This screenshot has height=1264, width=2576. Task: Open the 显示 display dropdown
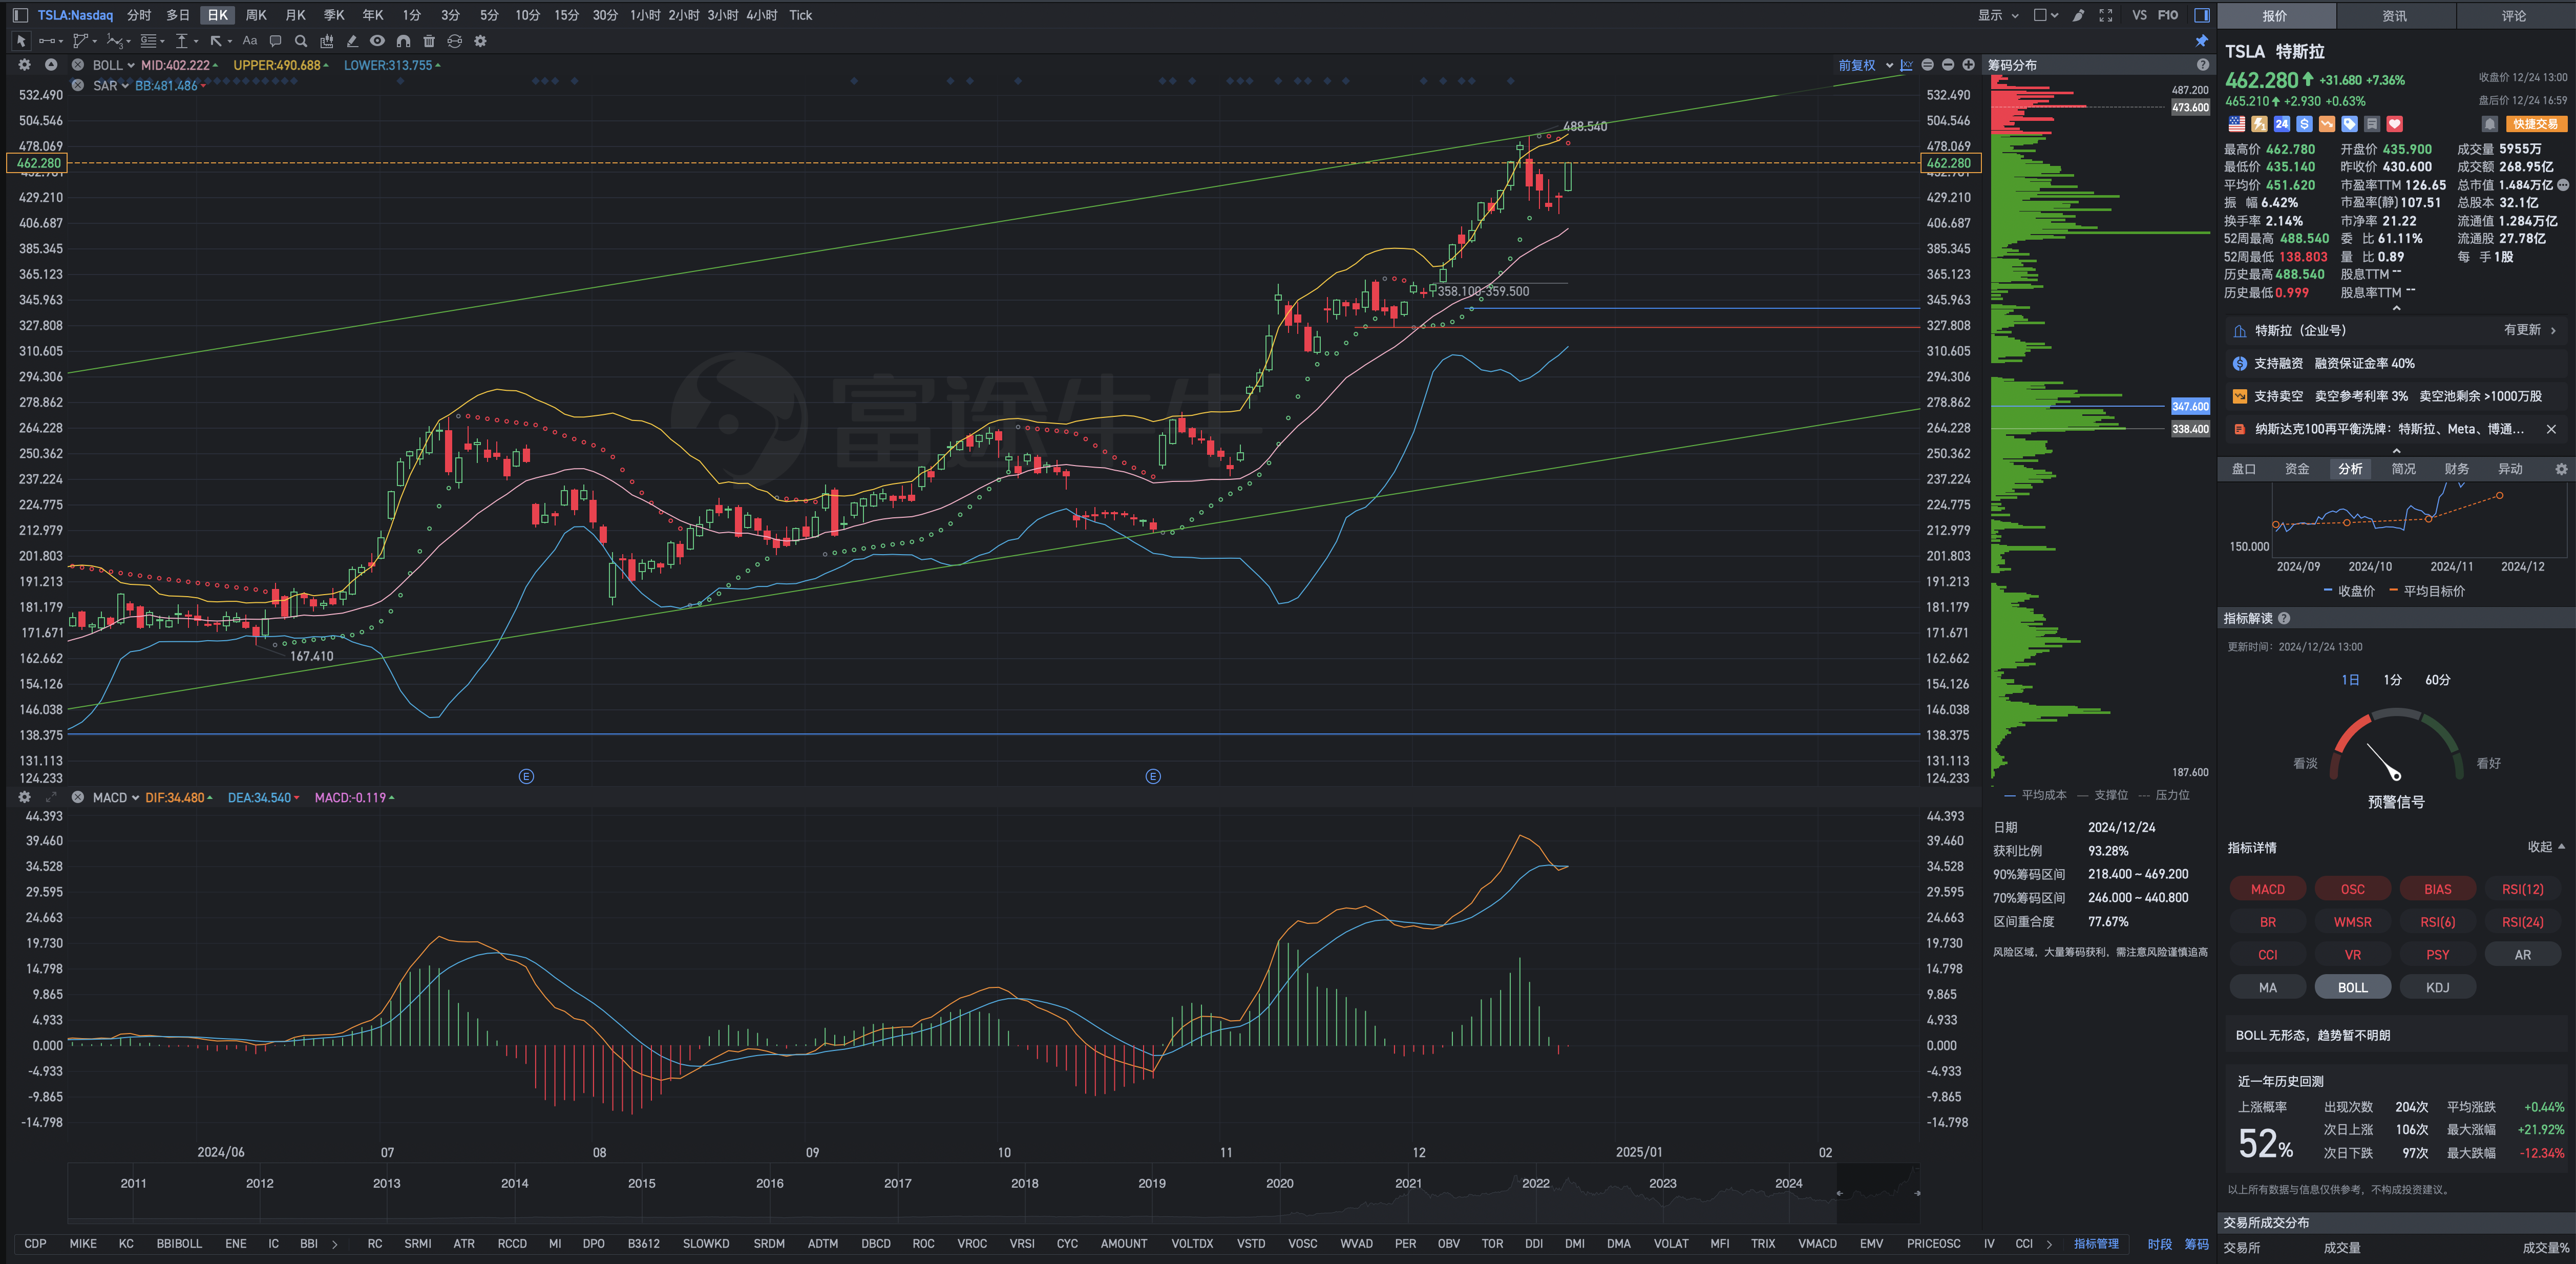coord(1998,15)
